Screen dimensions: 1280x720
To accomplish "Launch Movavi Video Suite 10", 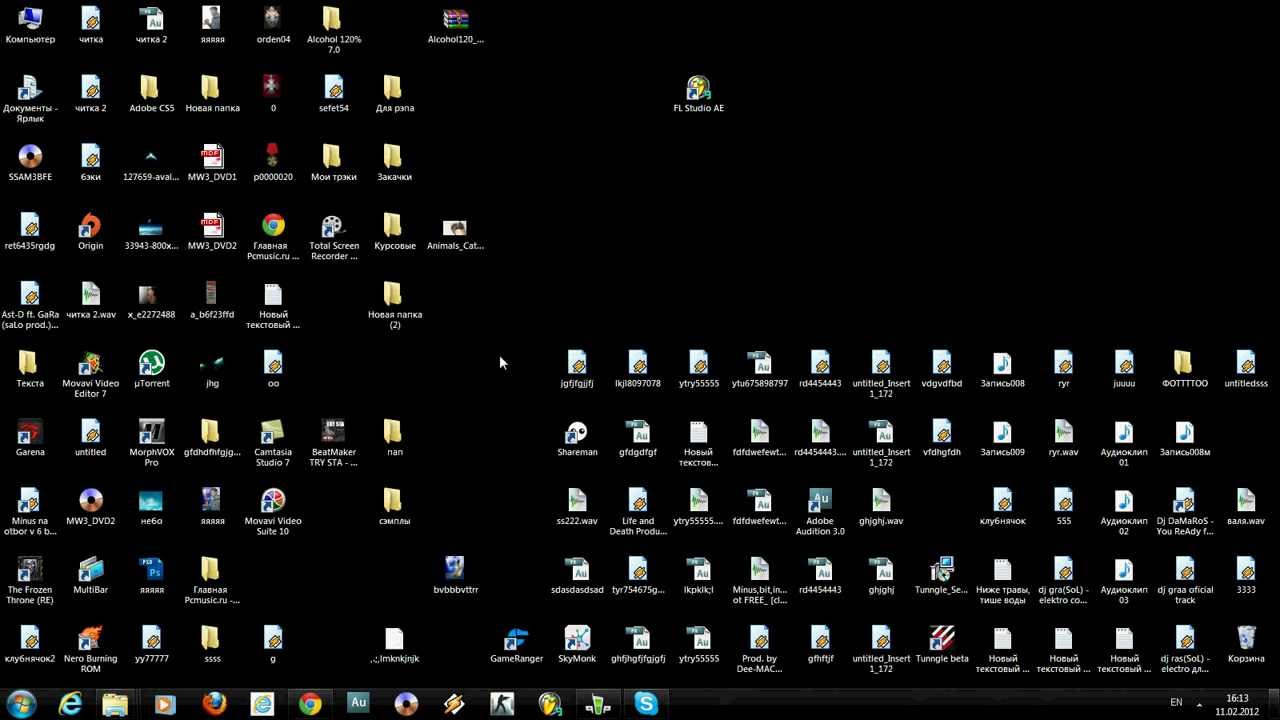I will 273,513.
